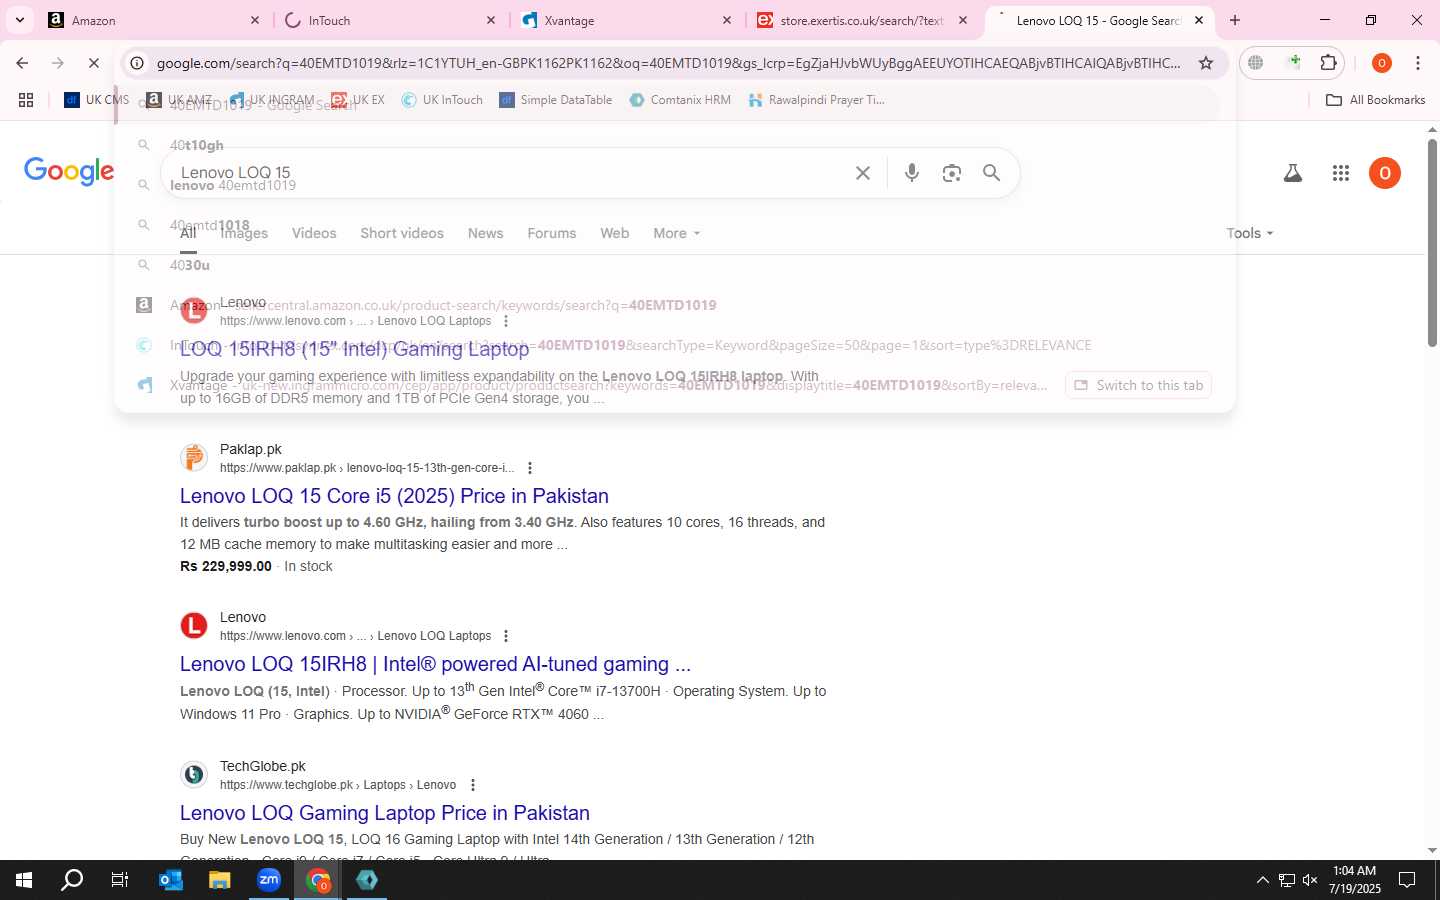Select the News search filter
Viewport: 1440px width, 900px height.
(x=485, y=233)
